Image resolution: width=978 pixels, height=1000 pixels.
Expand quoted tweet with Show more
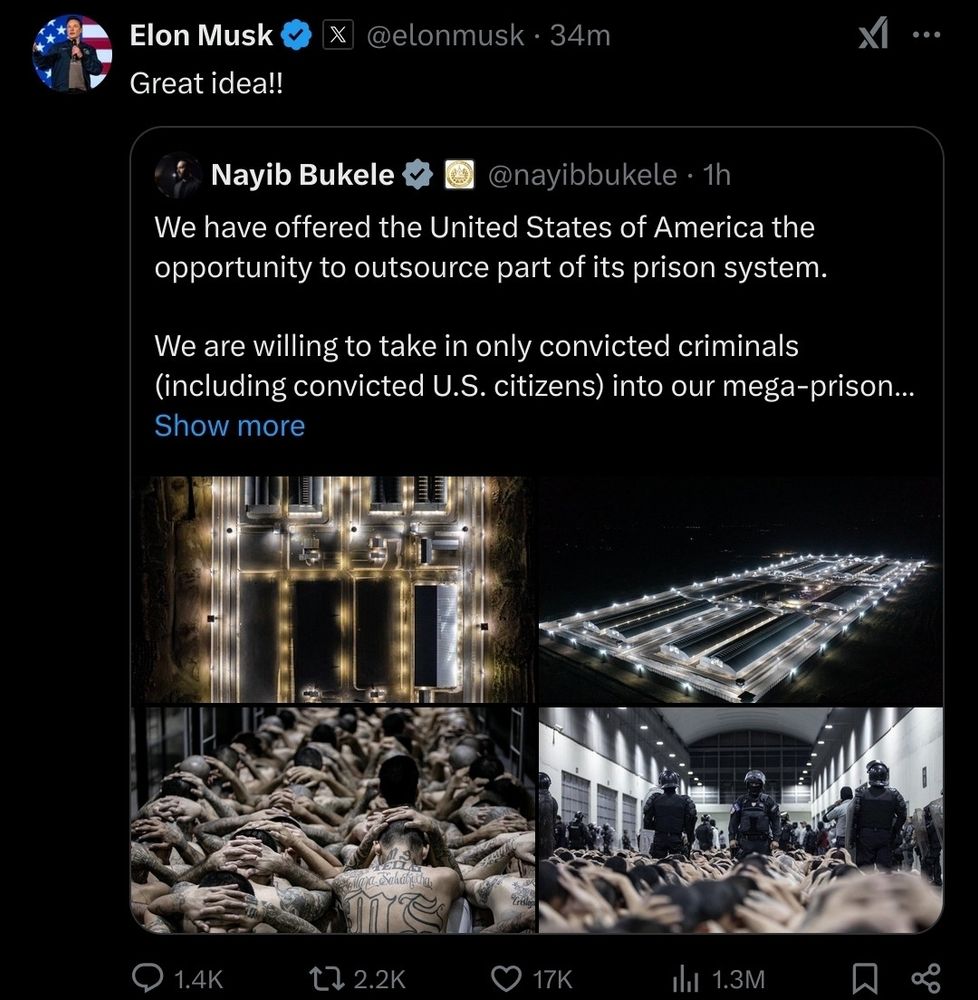[229, 426]
